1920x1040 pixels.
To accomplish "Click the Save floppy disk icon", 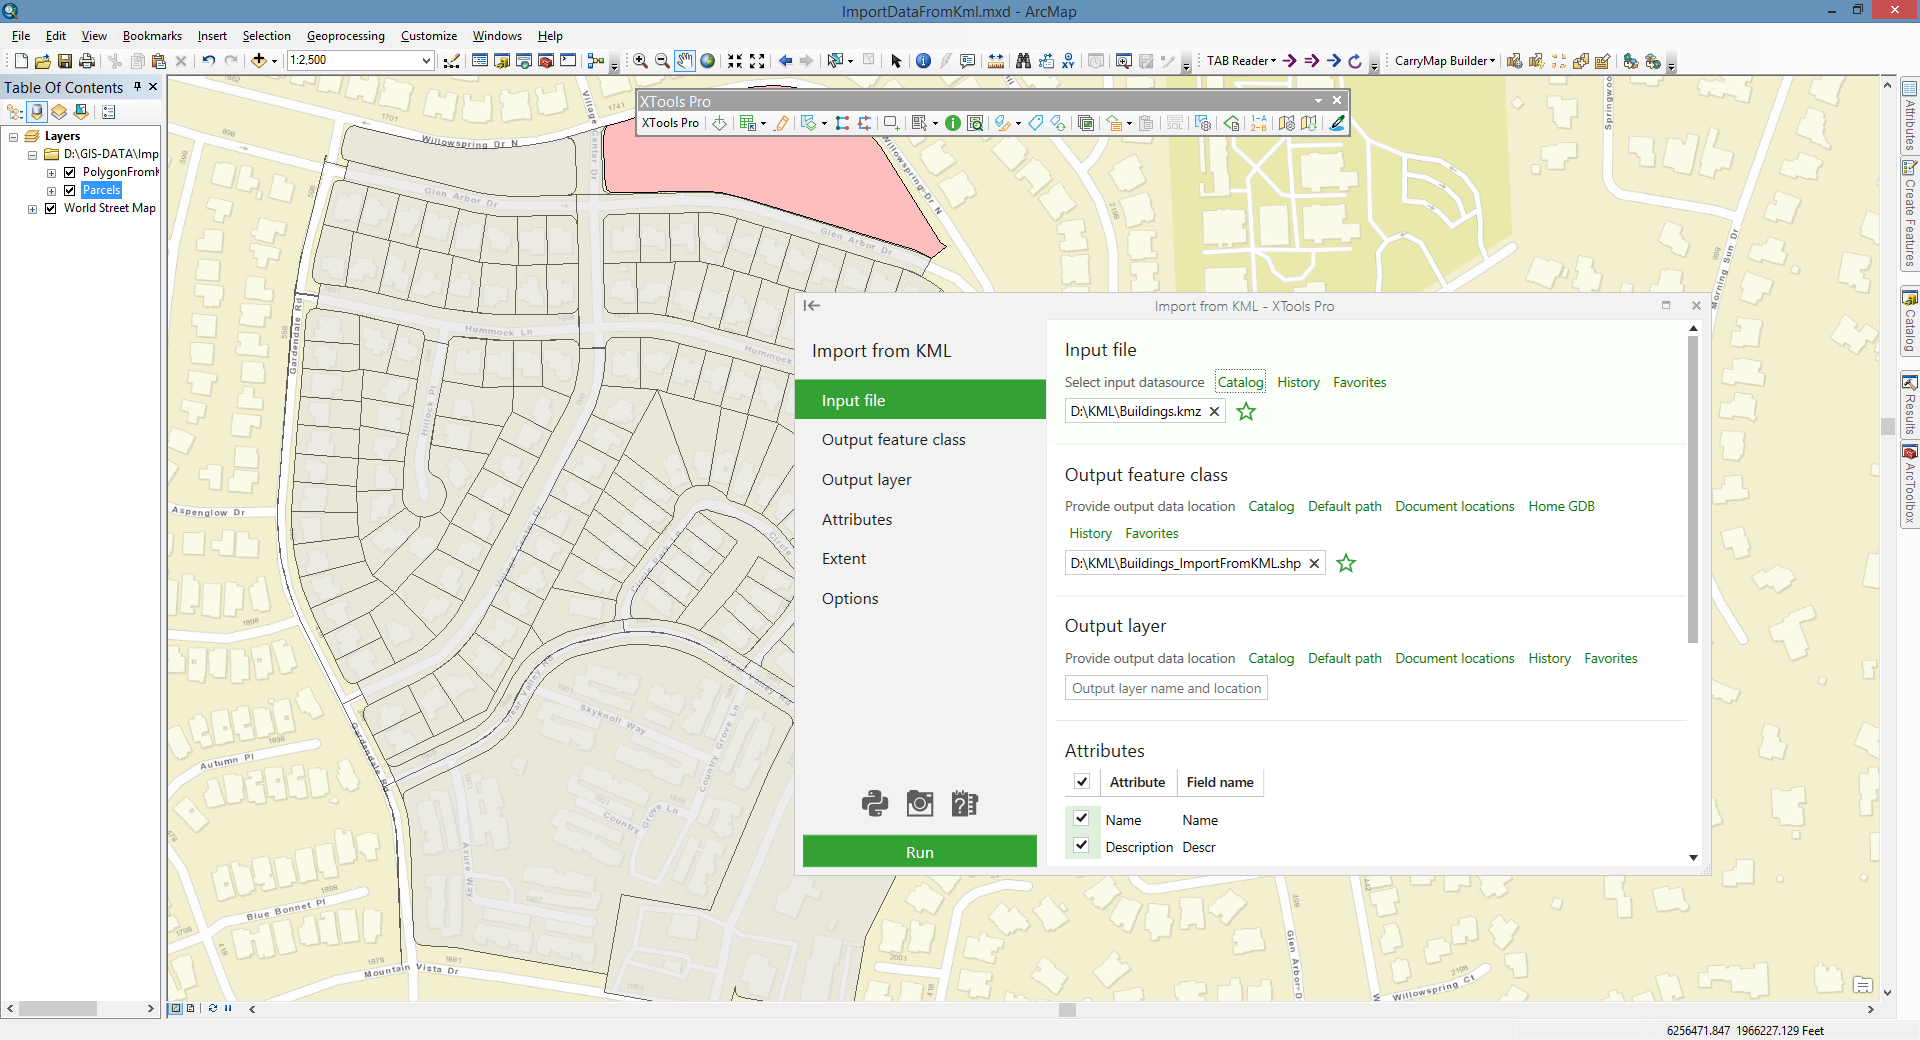I will tap(65, 61).
